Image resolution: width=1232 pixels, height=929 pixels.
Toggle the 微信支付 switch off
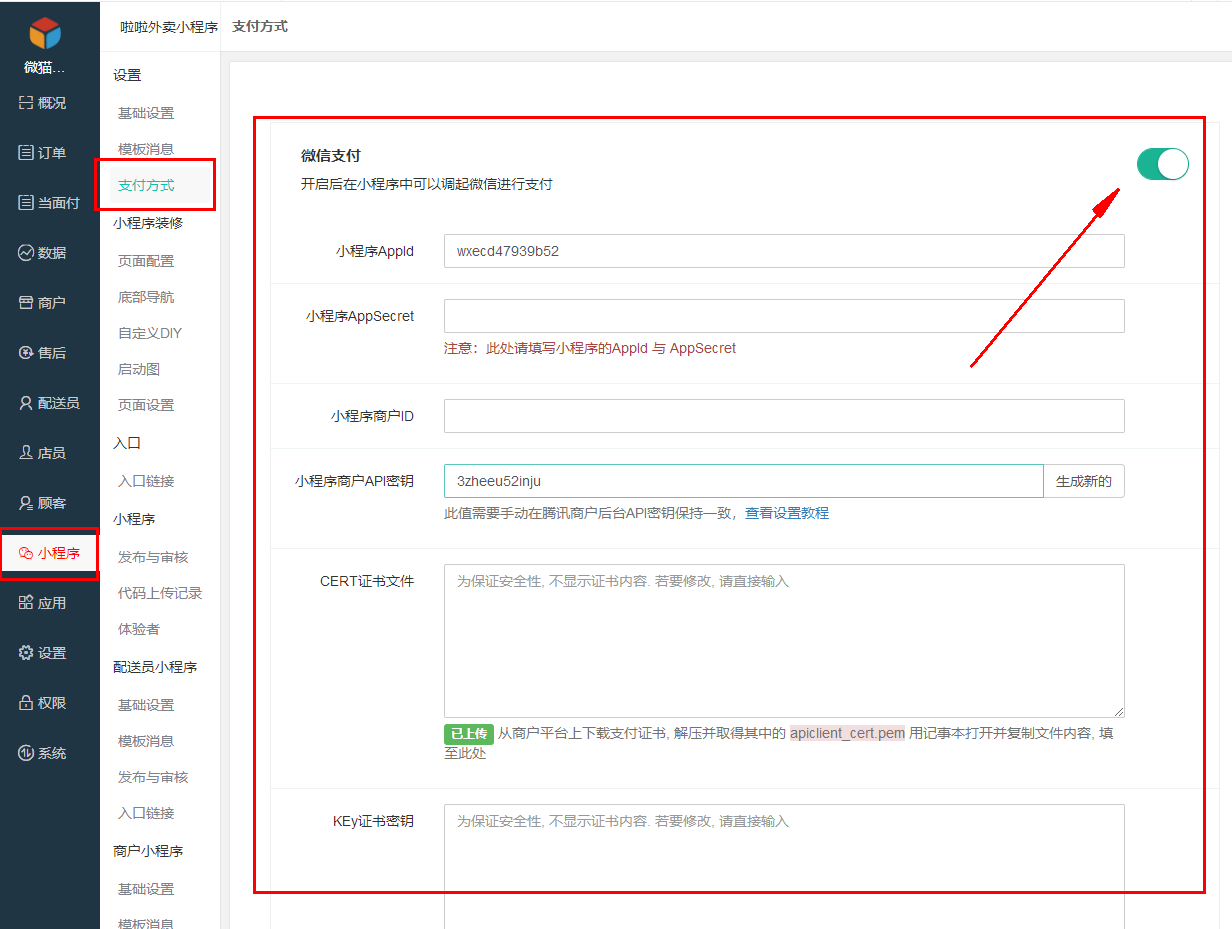point(1163,164)
